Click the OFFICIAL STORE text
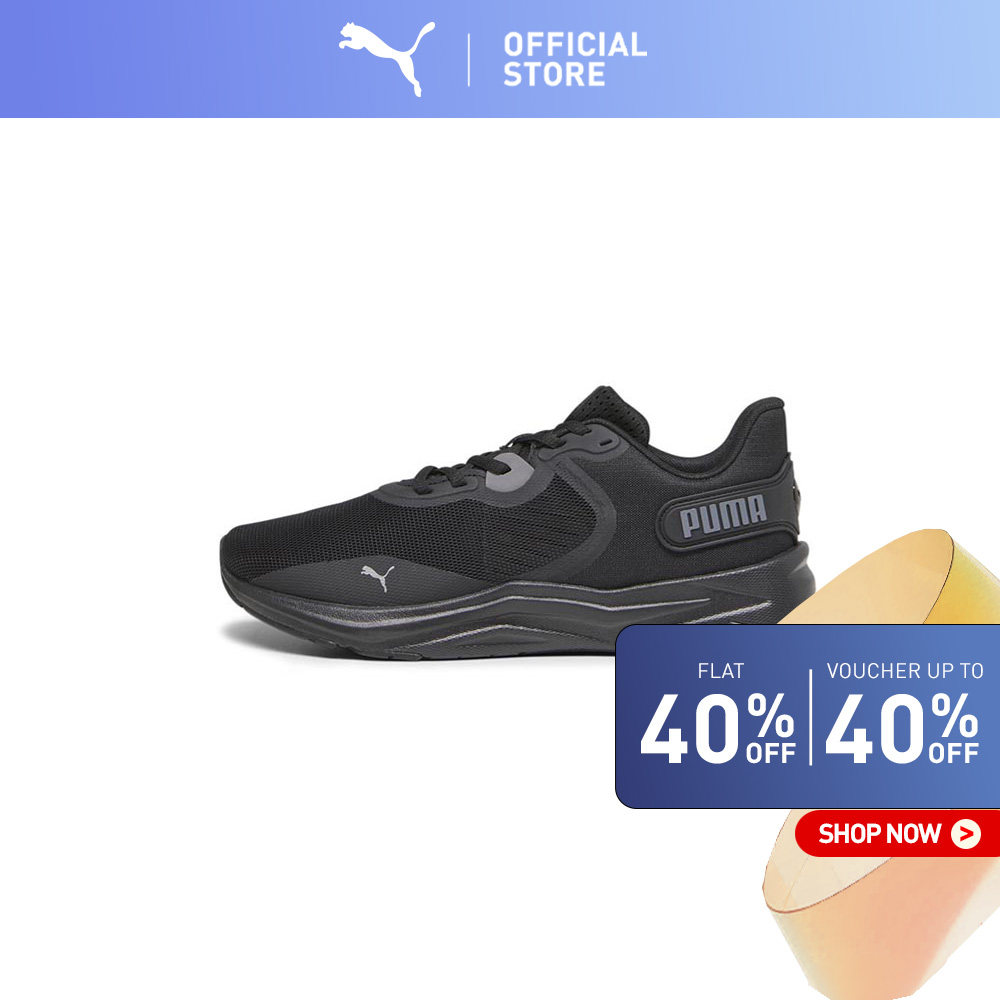This screenshot has height=1000, width=1000. coord(575,59)
